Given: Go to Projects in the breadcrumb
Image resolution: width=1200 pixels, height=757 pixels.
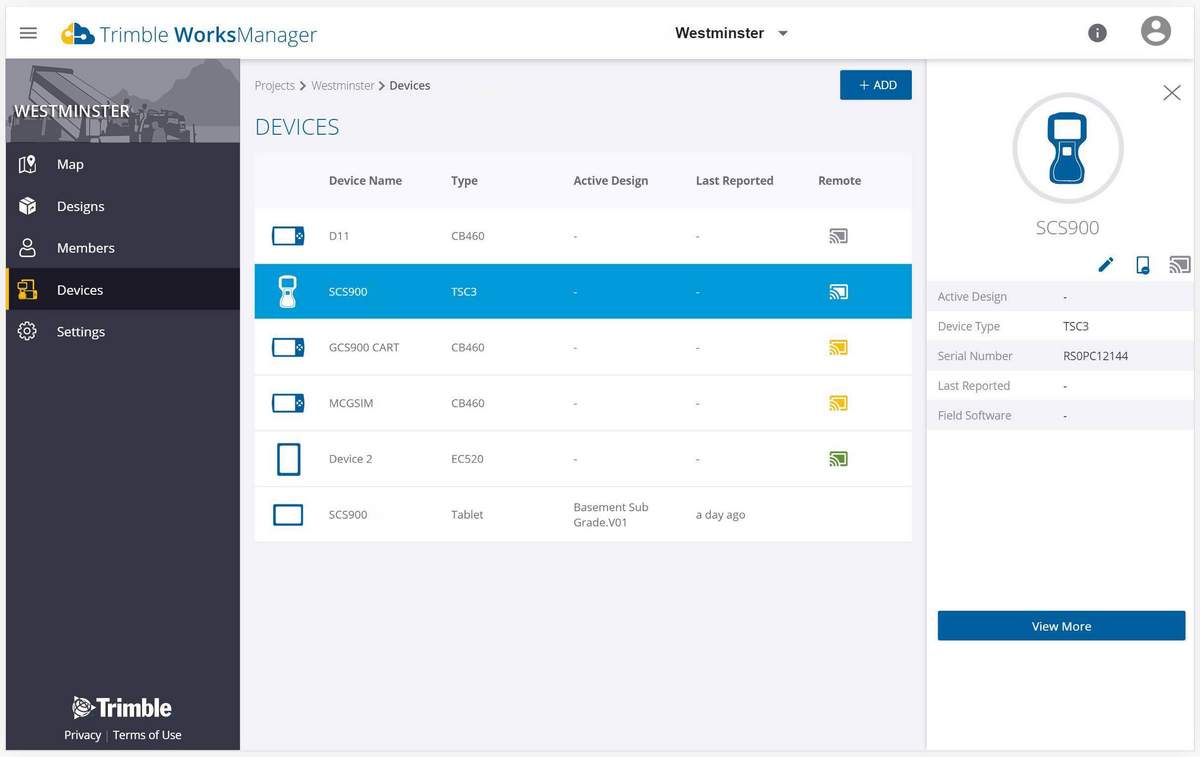Looking at the screenshot, I should (x=274, y=85).
